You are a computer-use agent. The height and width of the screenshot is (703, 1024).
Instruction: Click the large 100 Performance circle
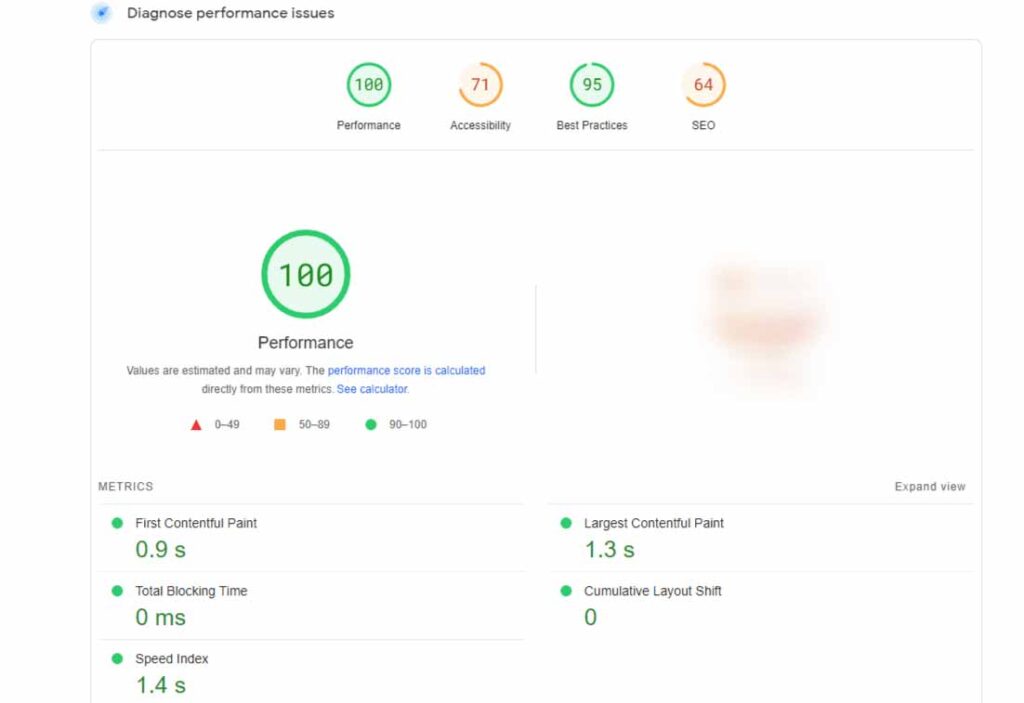305,273
